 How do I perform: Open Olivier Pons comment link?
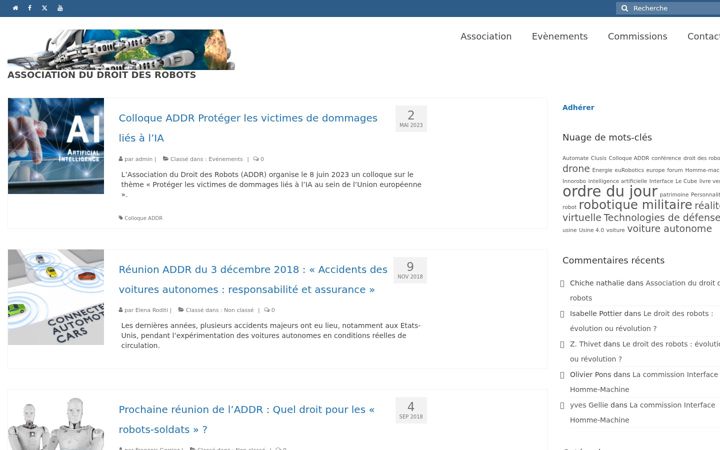point(643,382)
